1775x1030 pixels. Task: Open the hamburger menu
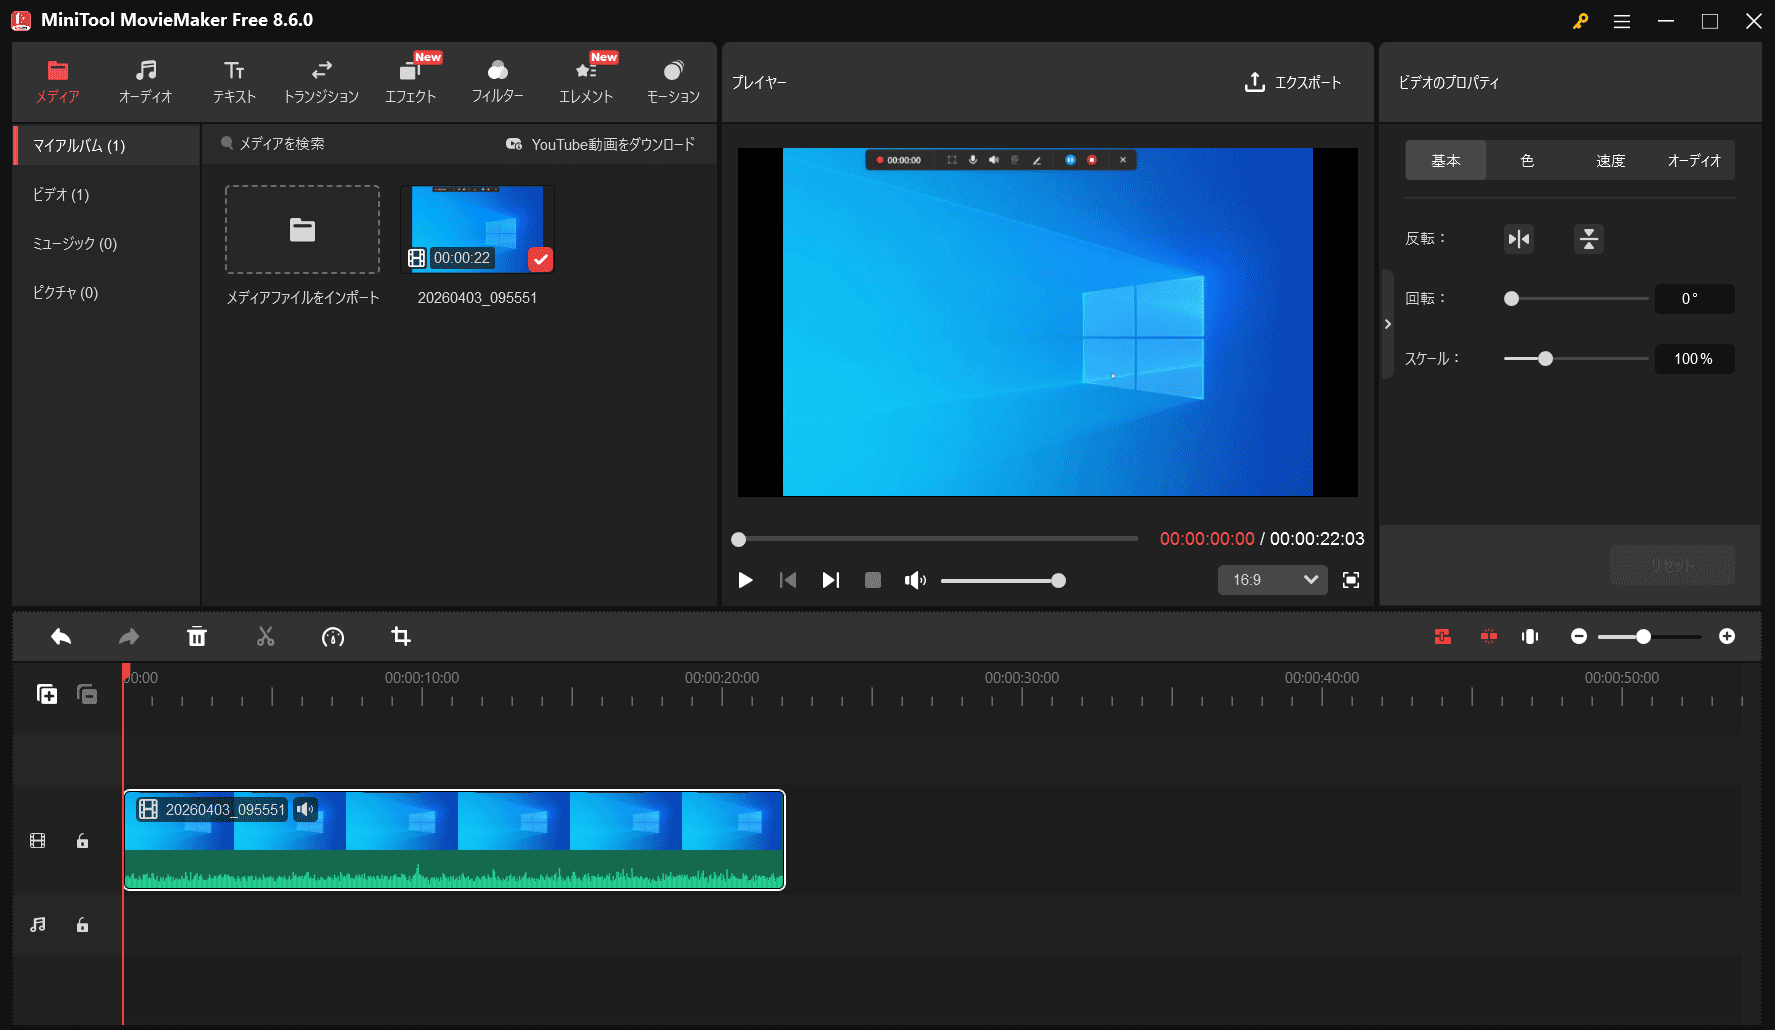1621,20
